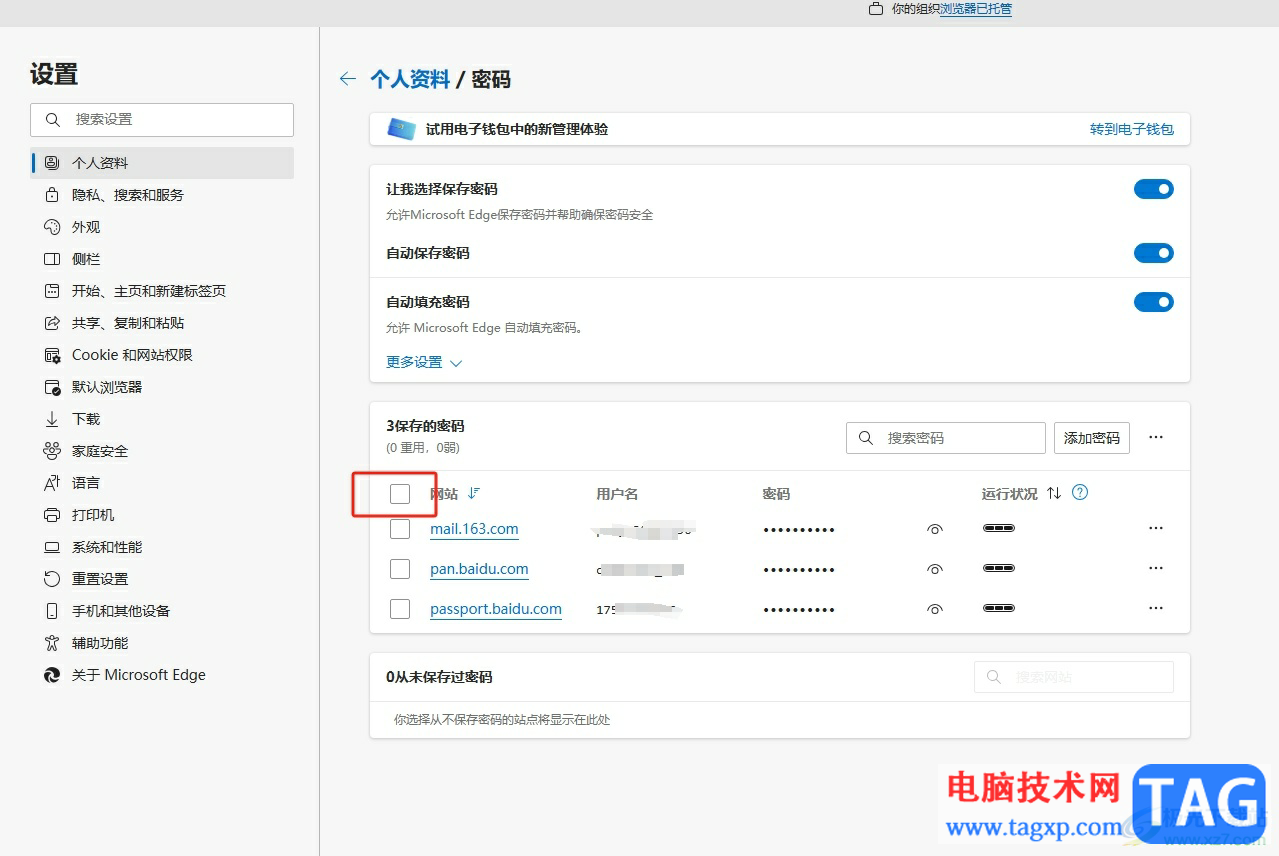Open more actions for mail.163.com row
The image size is (1279, 856).
tap(1156, 528)
